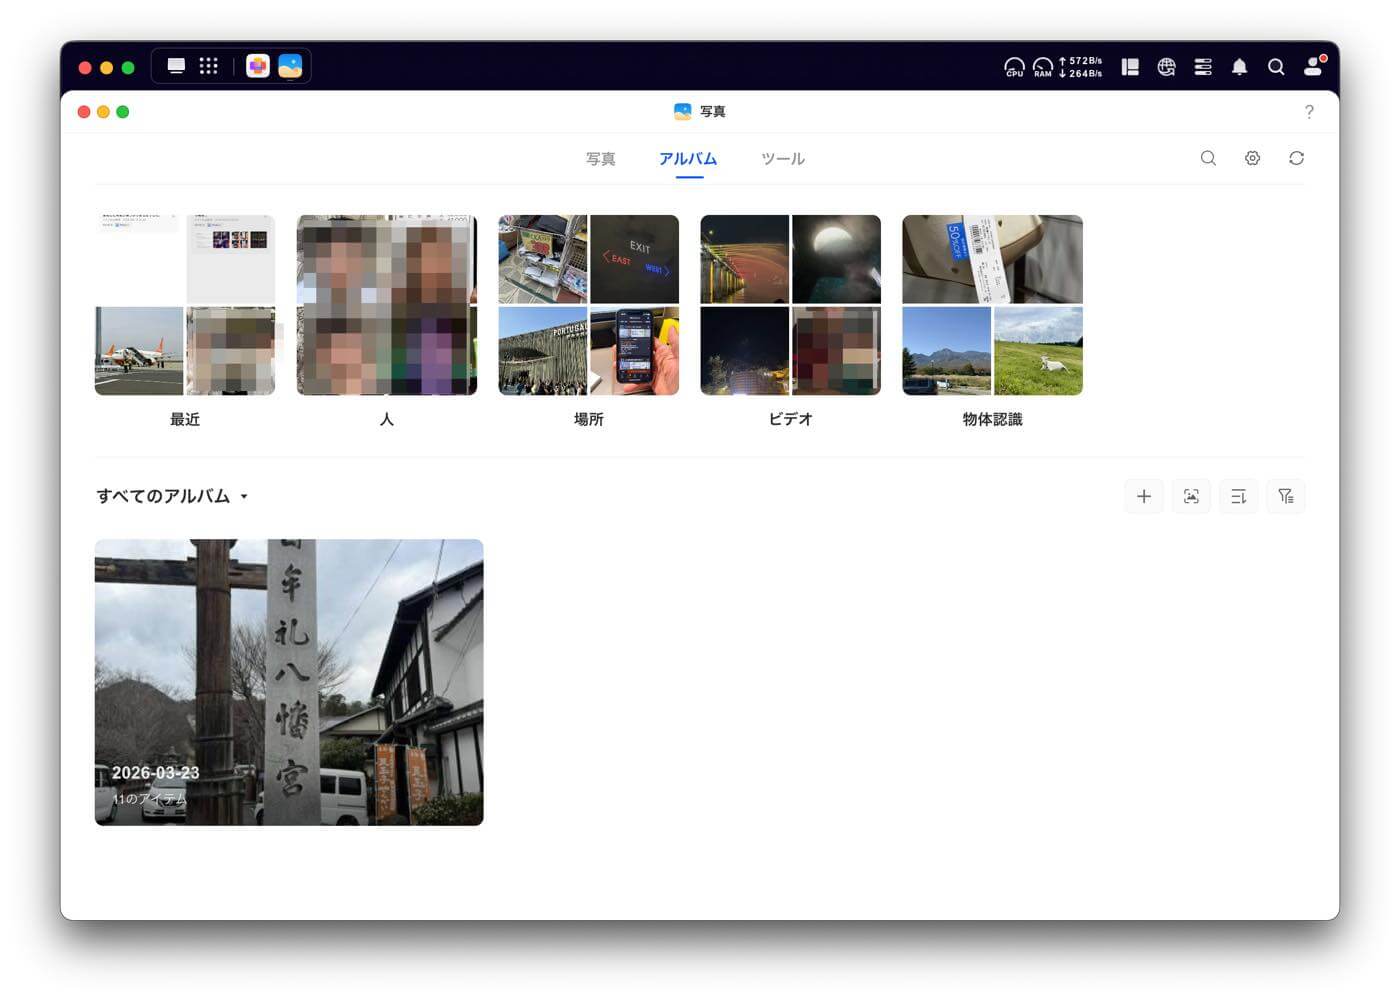1400x1000 pixels.
Task: Switch to the 写真 tab
Action: pyautogui.click(x=600, y=159)
